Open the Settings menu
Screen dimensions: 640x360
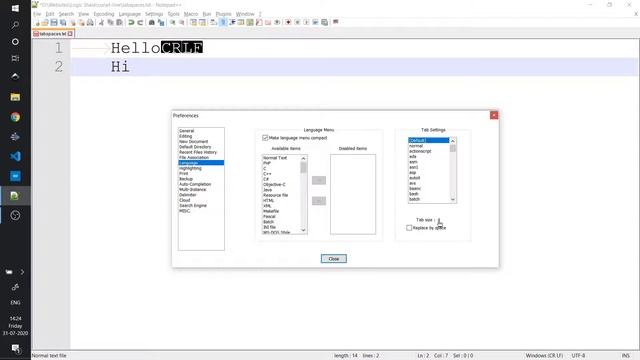154,14
